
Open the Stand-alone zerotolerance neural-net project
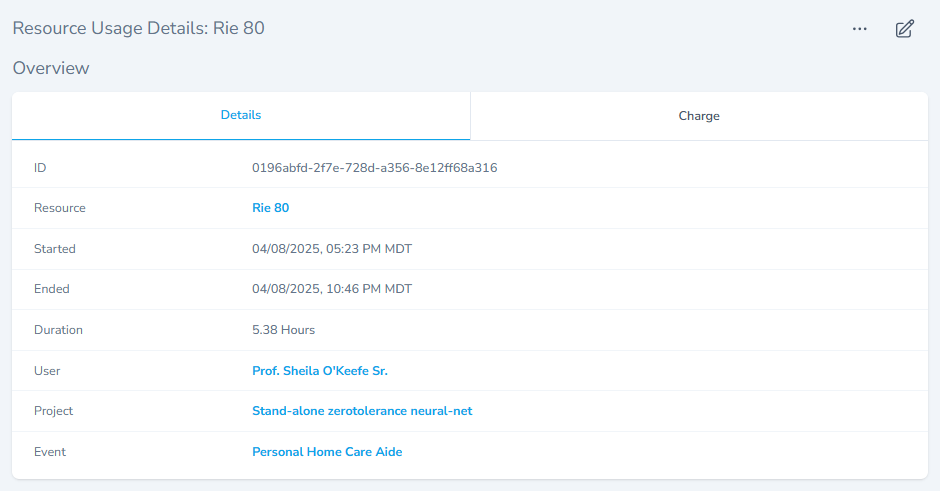[362, 411]
